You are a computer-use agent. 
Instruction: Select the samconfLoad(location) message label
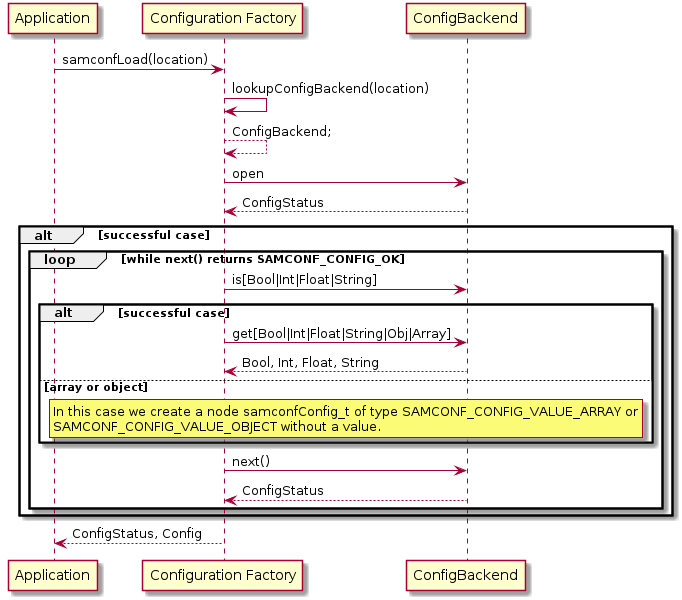pyautogui.click(x=135, y=59)
